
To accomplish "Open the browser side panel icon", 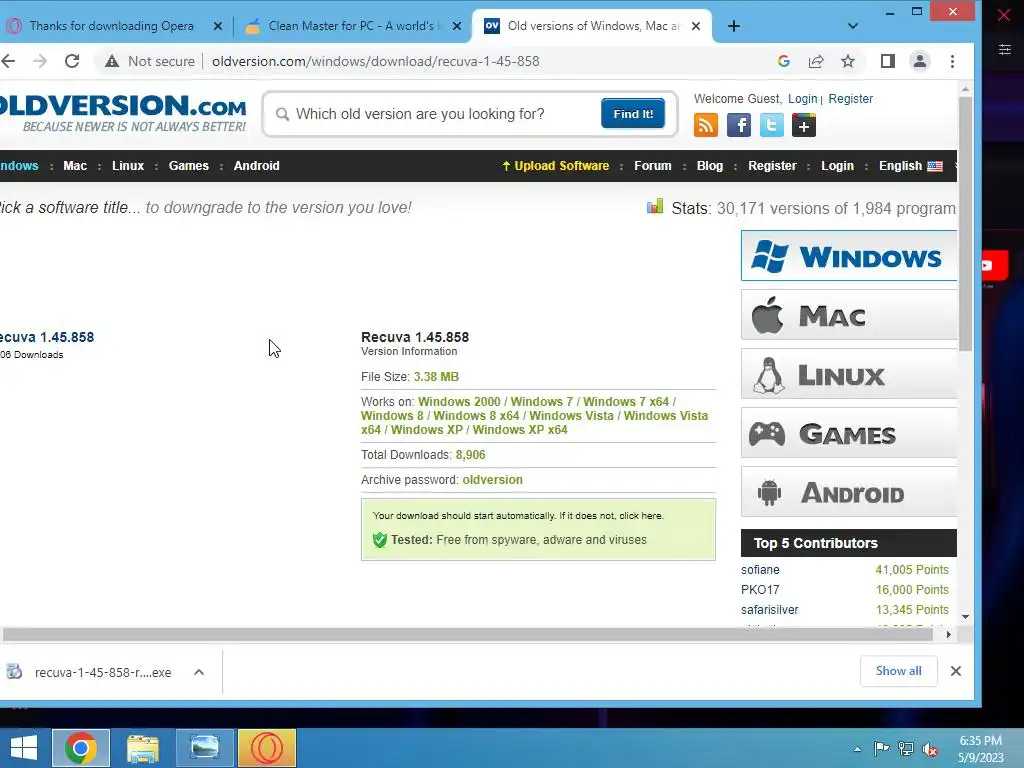I will [888, 61].
